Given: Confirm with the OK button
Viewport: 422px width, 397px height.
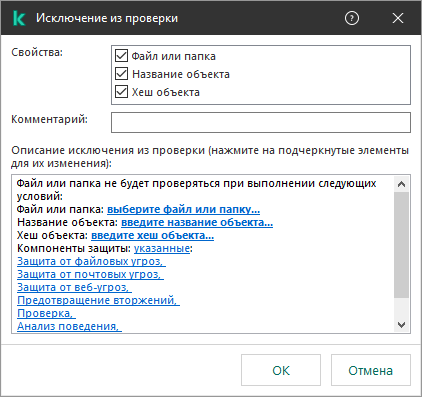Looking at the screenshot, I should coord(281,370).
